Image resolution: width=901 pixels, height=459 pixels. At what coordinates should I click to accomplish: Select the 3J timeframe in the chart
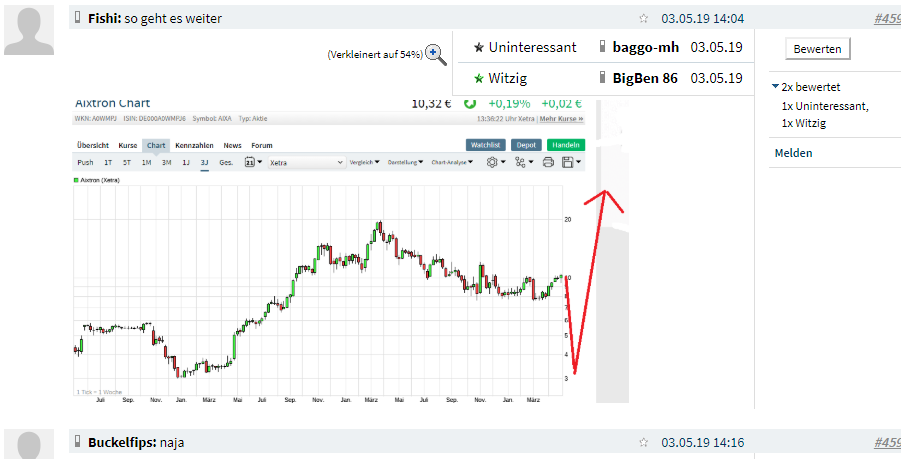[205, 163]
